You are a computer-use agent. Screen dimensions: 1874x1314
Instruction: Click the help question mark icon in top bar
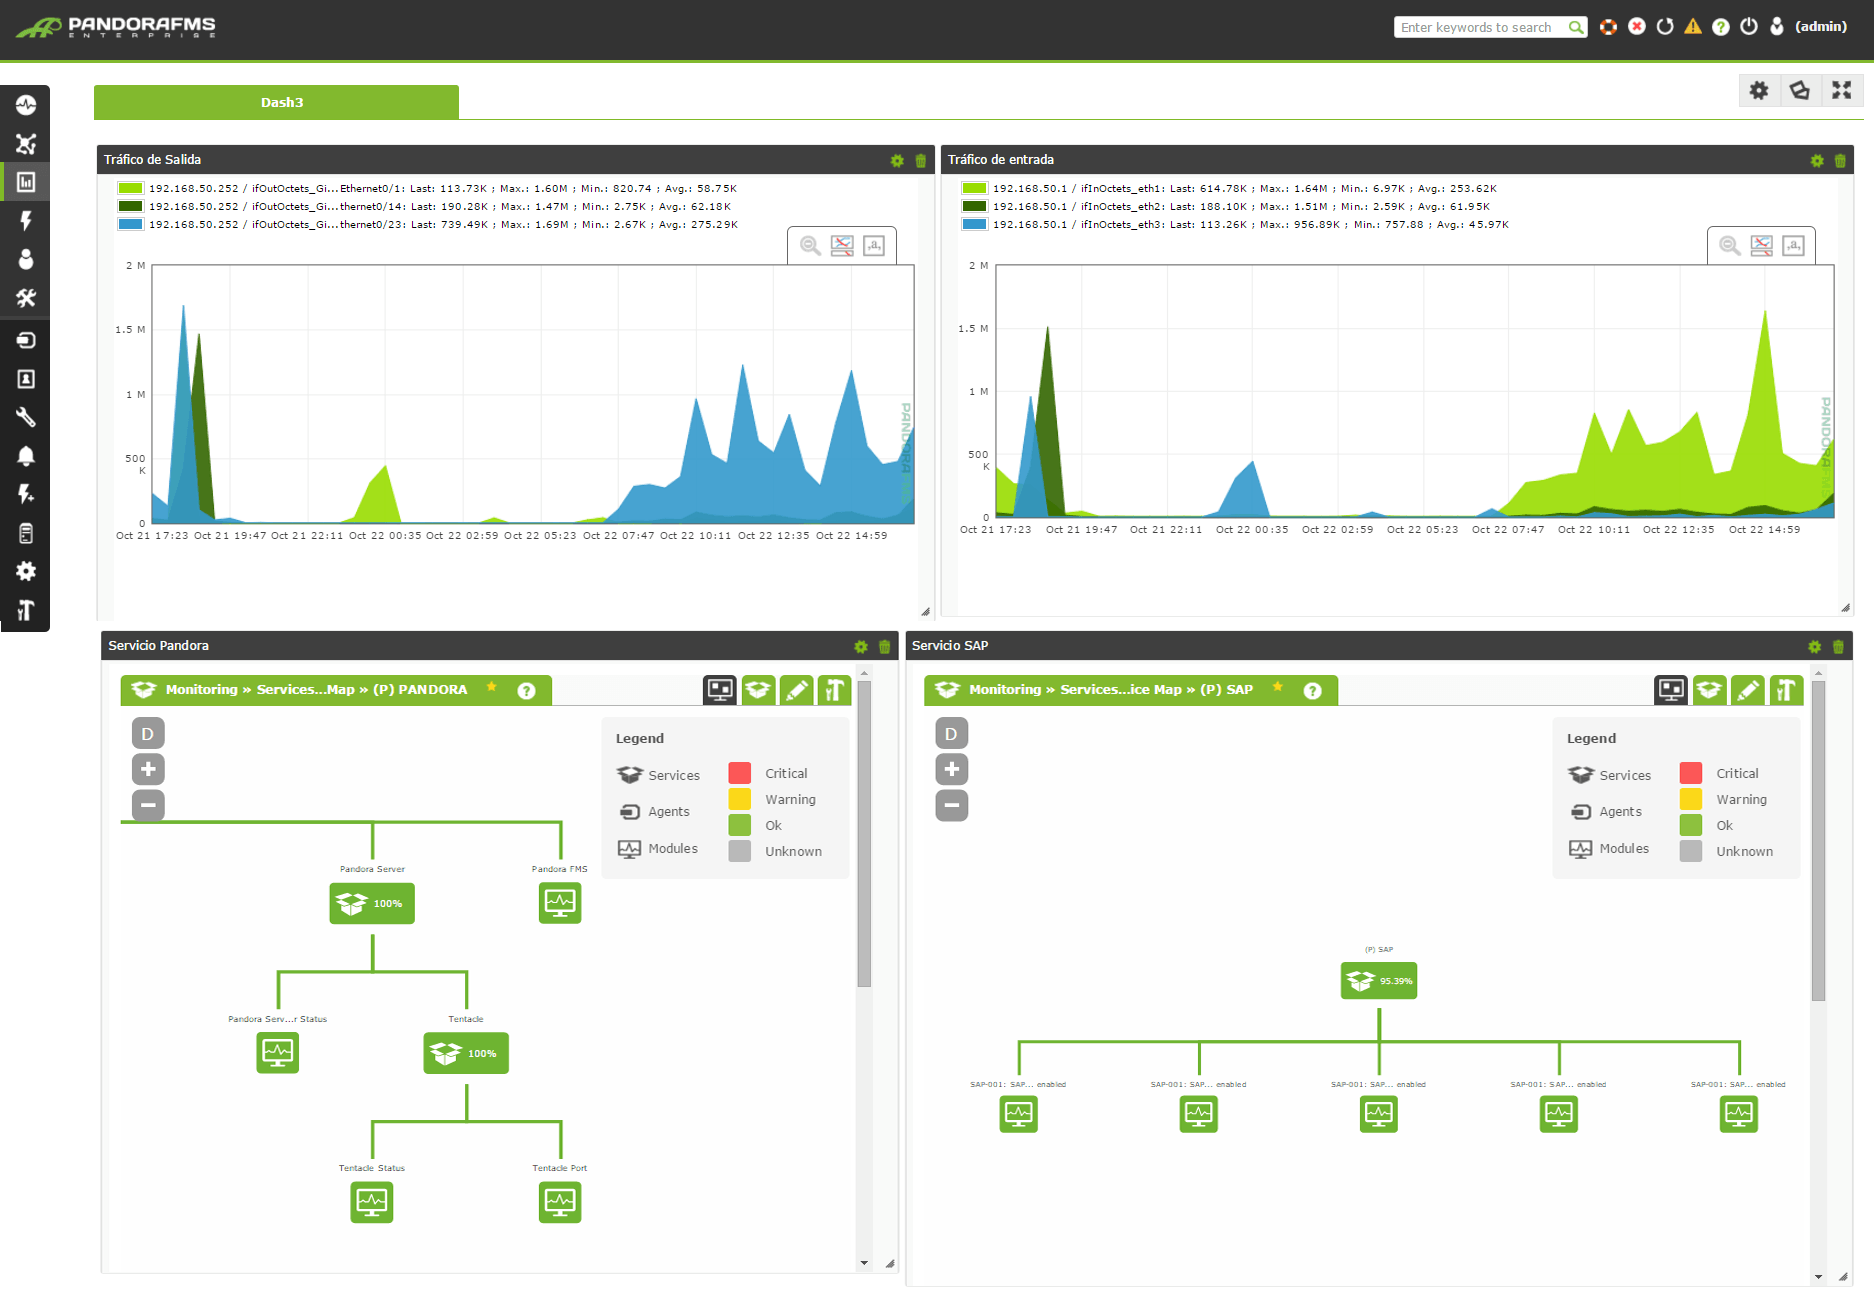coord(1721,27)
